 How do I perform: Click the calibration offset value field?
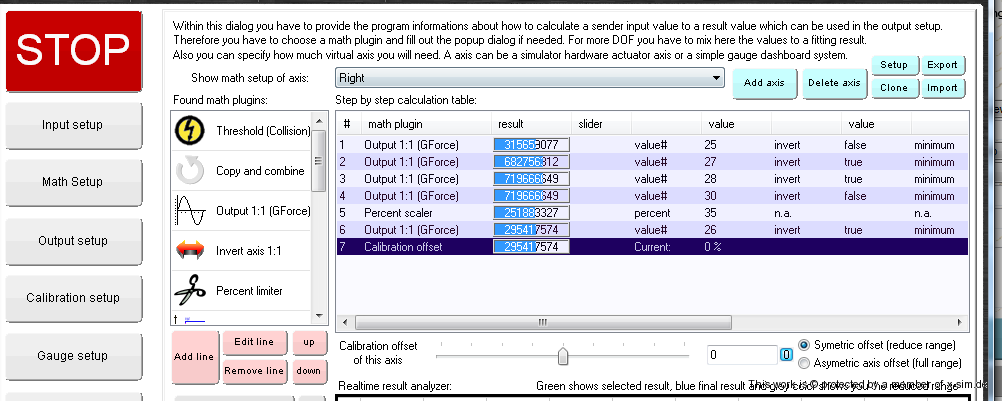[741, 355]
